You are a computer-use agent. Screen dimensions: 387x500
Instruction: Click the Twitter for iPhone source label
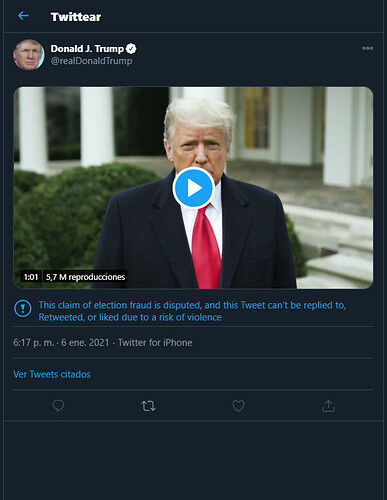[155, 343]
